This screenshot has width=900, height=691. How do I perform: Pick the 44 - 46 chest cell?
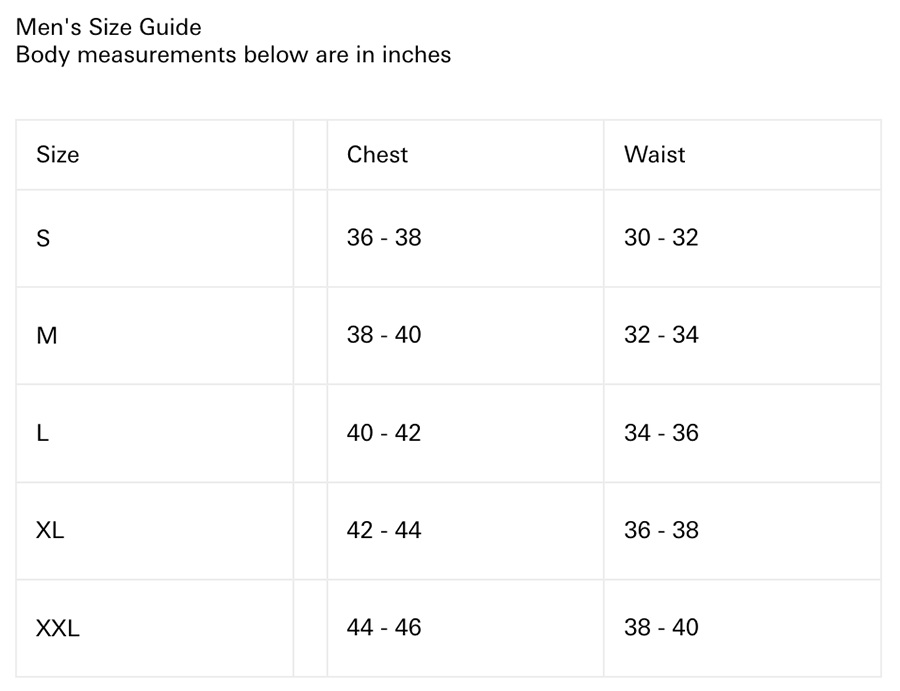click(384, 628)
